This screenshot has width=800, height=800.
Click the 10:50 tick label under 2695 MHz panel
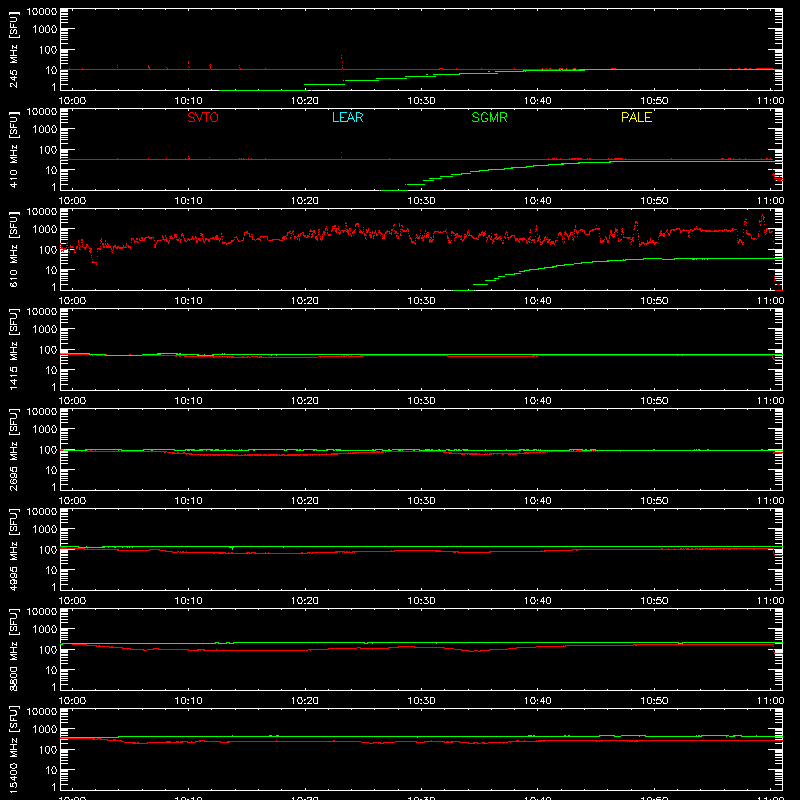[x=654, y=501]
